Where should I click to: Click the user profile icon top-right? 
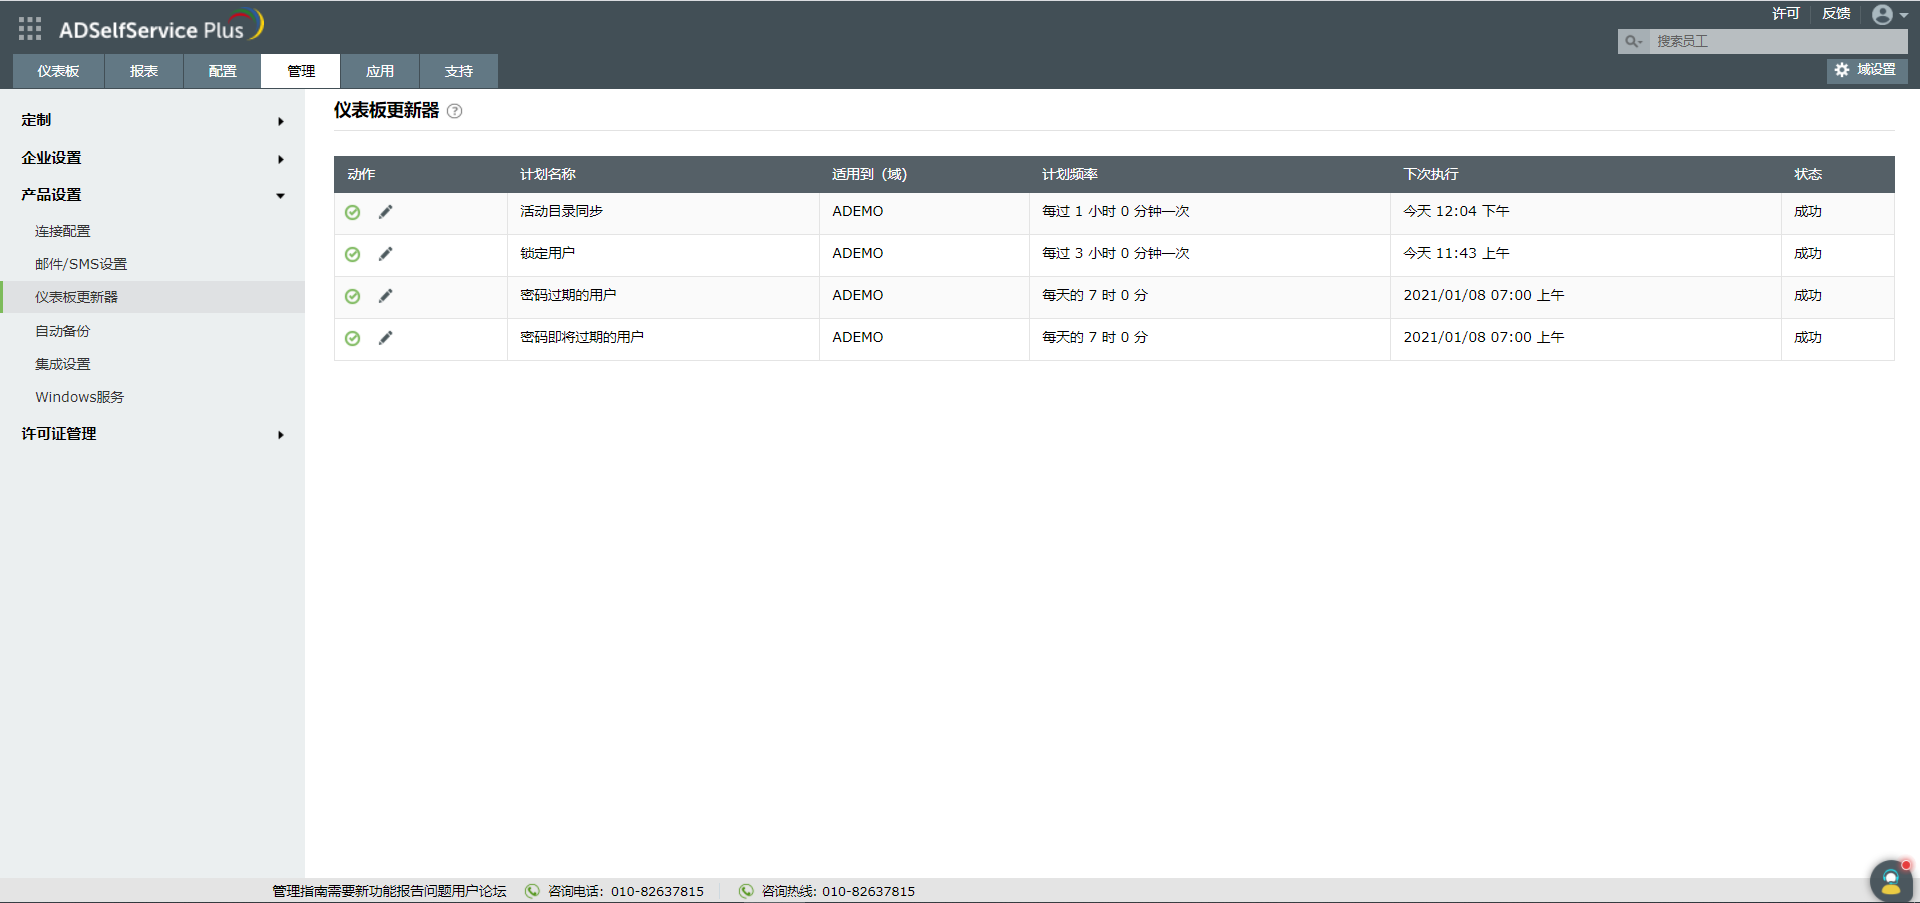point(1884,14)
